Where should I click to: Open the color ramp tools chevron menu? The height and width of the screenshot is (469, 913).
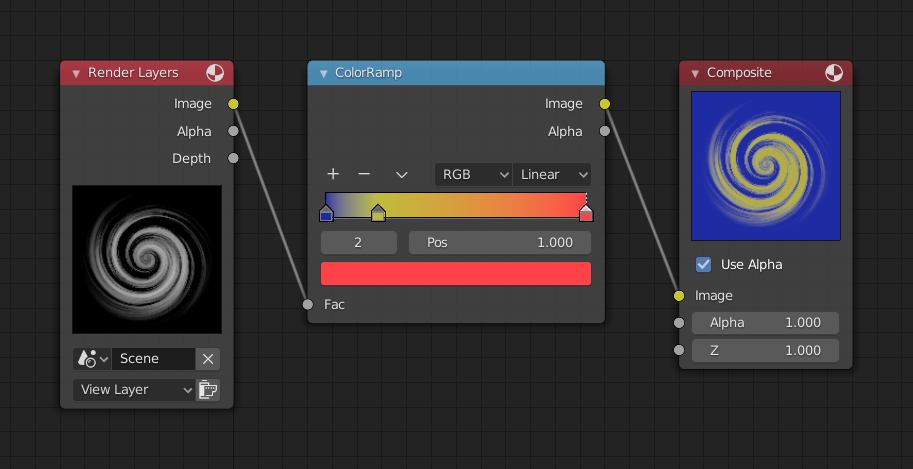401,174
